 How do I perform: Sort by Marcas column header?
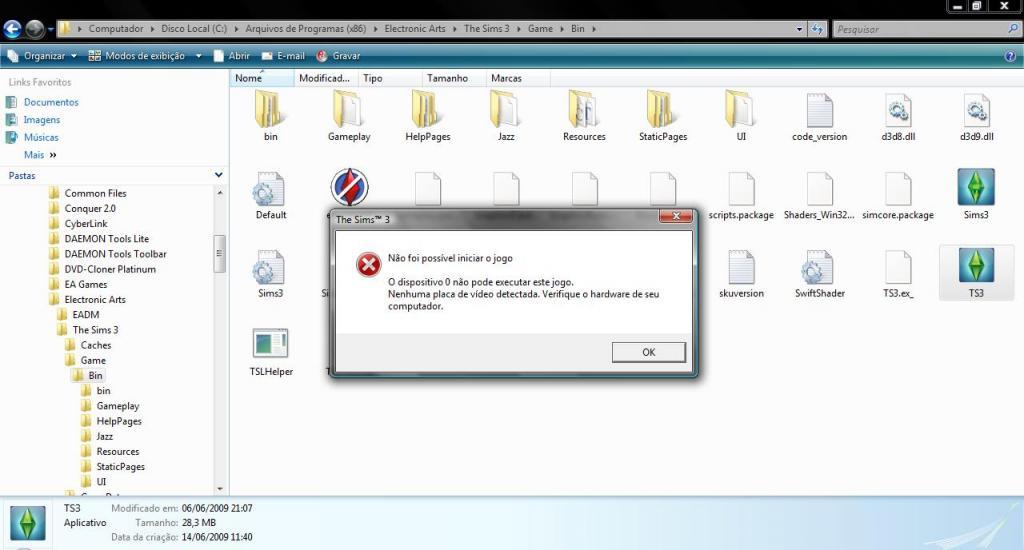518,78
